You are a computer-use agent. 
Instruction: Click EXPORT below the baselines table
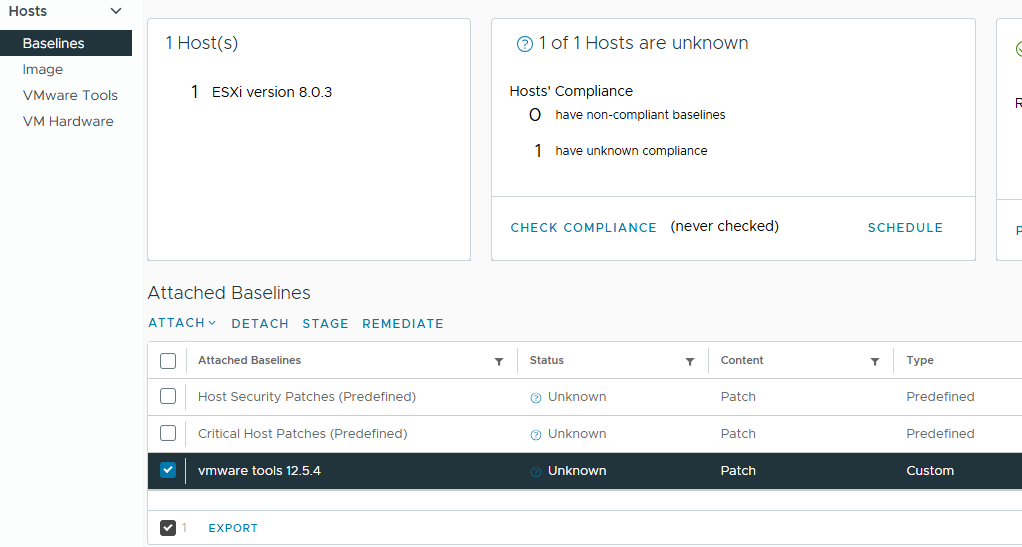click(233, 528)
